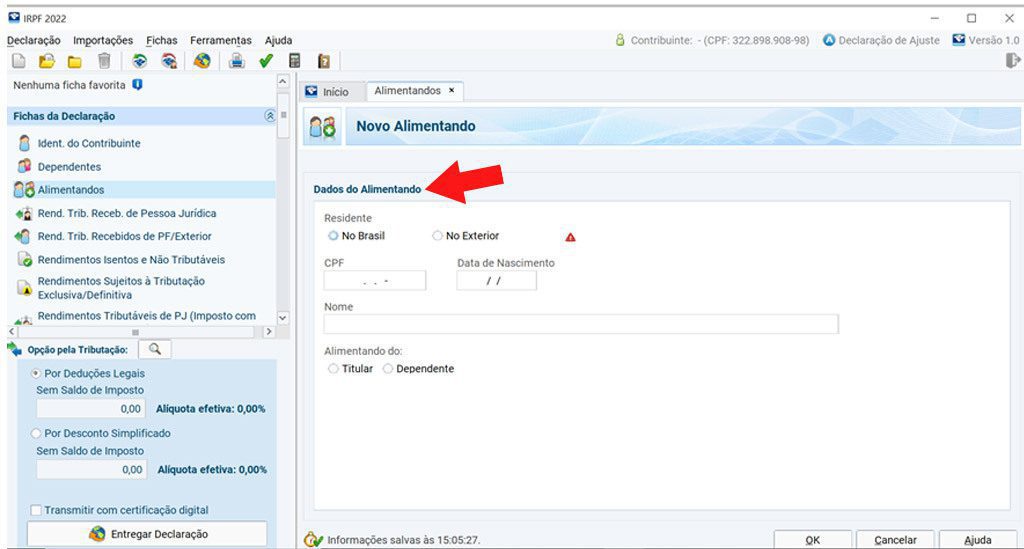Click the Novo Alimentando header people icon
The width and height of the screenshot is (1024, 549).
coord(322,127)
